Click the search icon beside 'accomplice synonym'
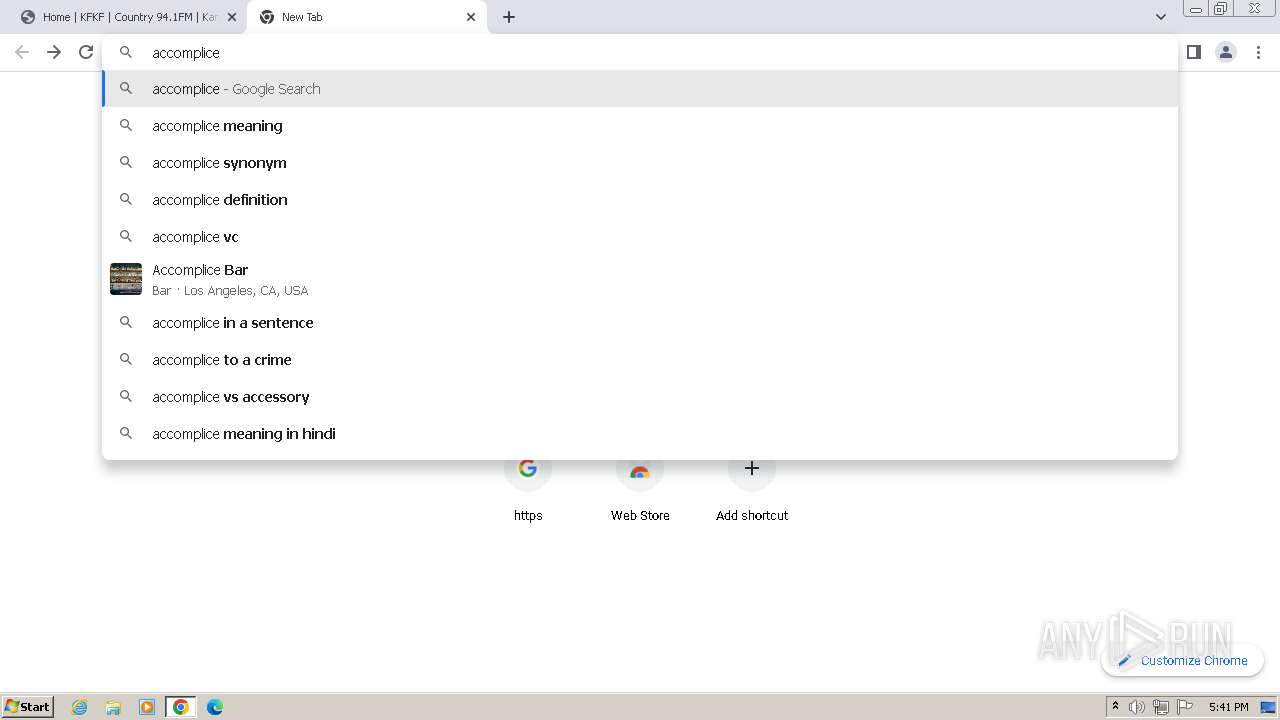The height and width of the screenshot is (720, 1280). (x=126, y=162)
